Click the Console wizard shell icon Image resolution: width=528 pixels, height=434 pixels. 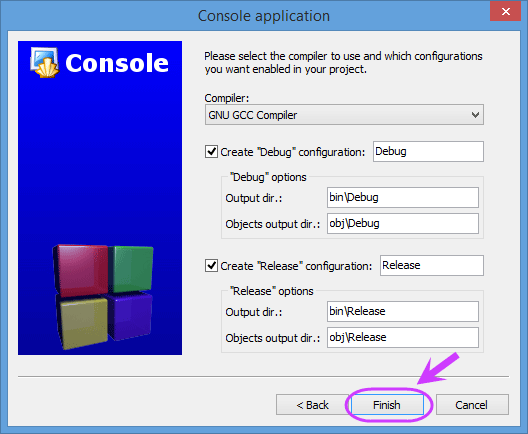pos(45,63)
